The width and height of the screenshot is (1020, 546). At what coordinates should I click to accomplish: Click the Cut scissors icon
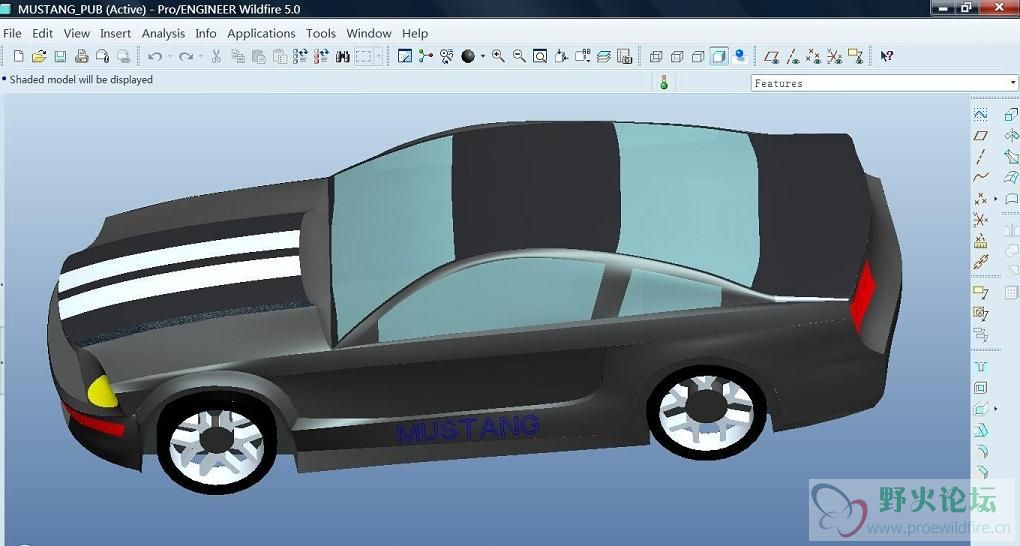coord(217,57)
